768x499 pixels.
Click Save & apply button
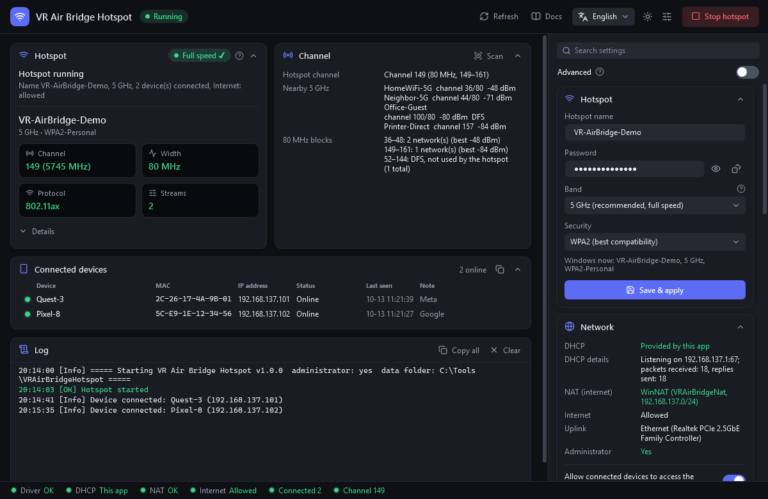[x=654, y=290]
